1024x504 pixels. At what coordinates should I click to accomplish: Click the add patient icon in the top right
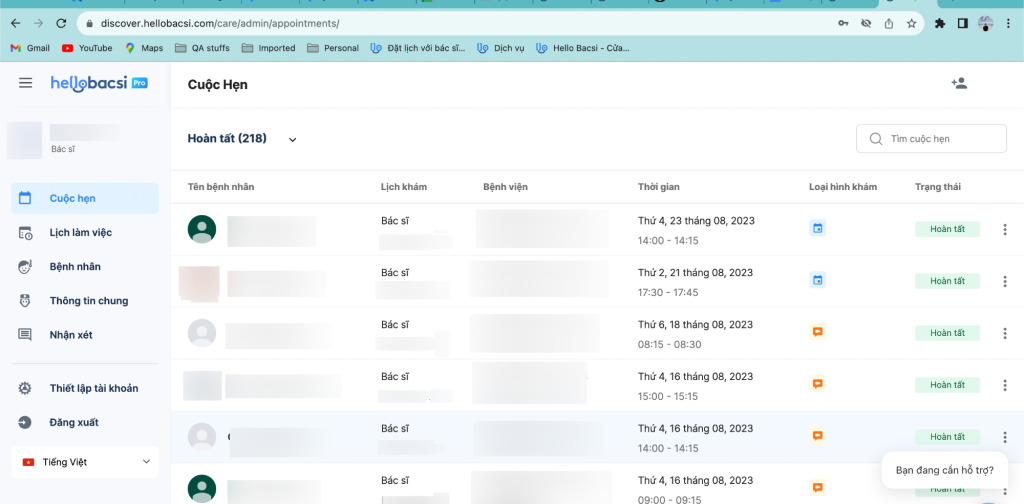(958, 84)
